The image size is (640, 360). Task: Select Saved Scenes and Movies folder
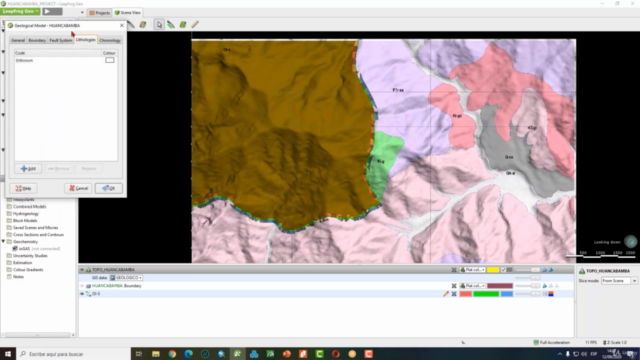coord(36,228)
